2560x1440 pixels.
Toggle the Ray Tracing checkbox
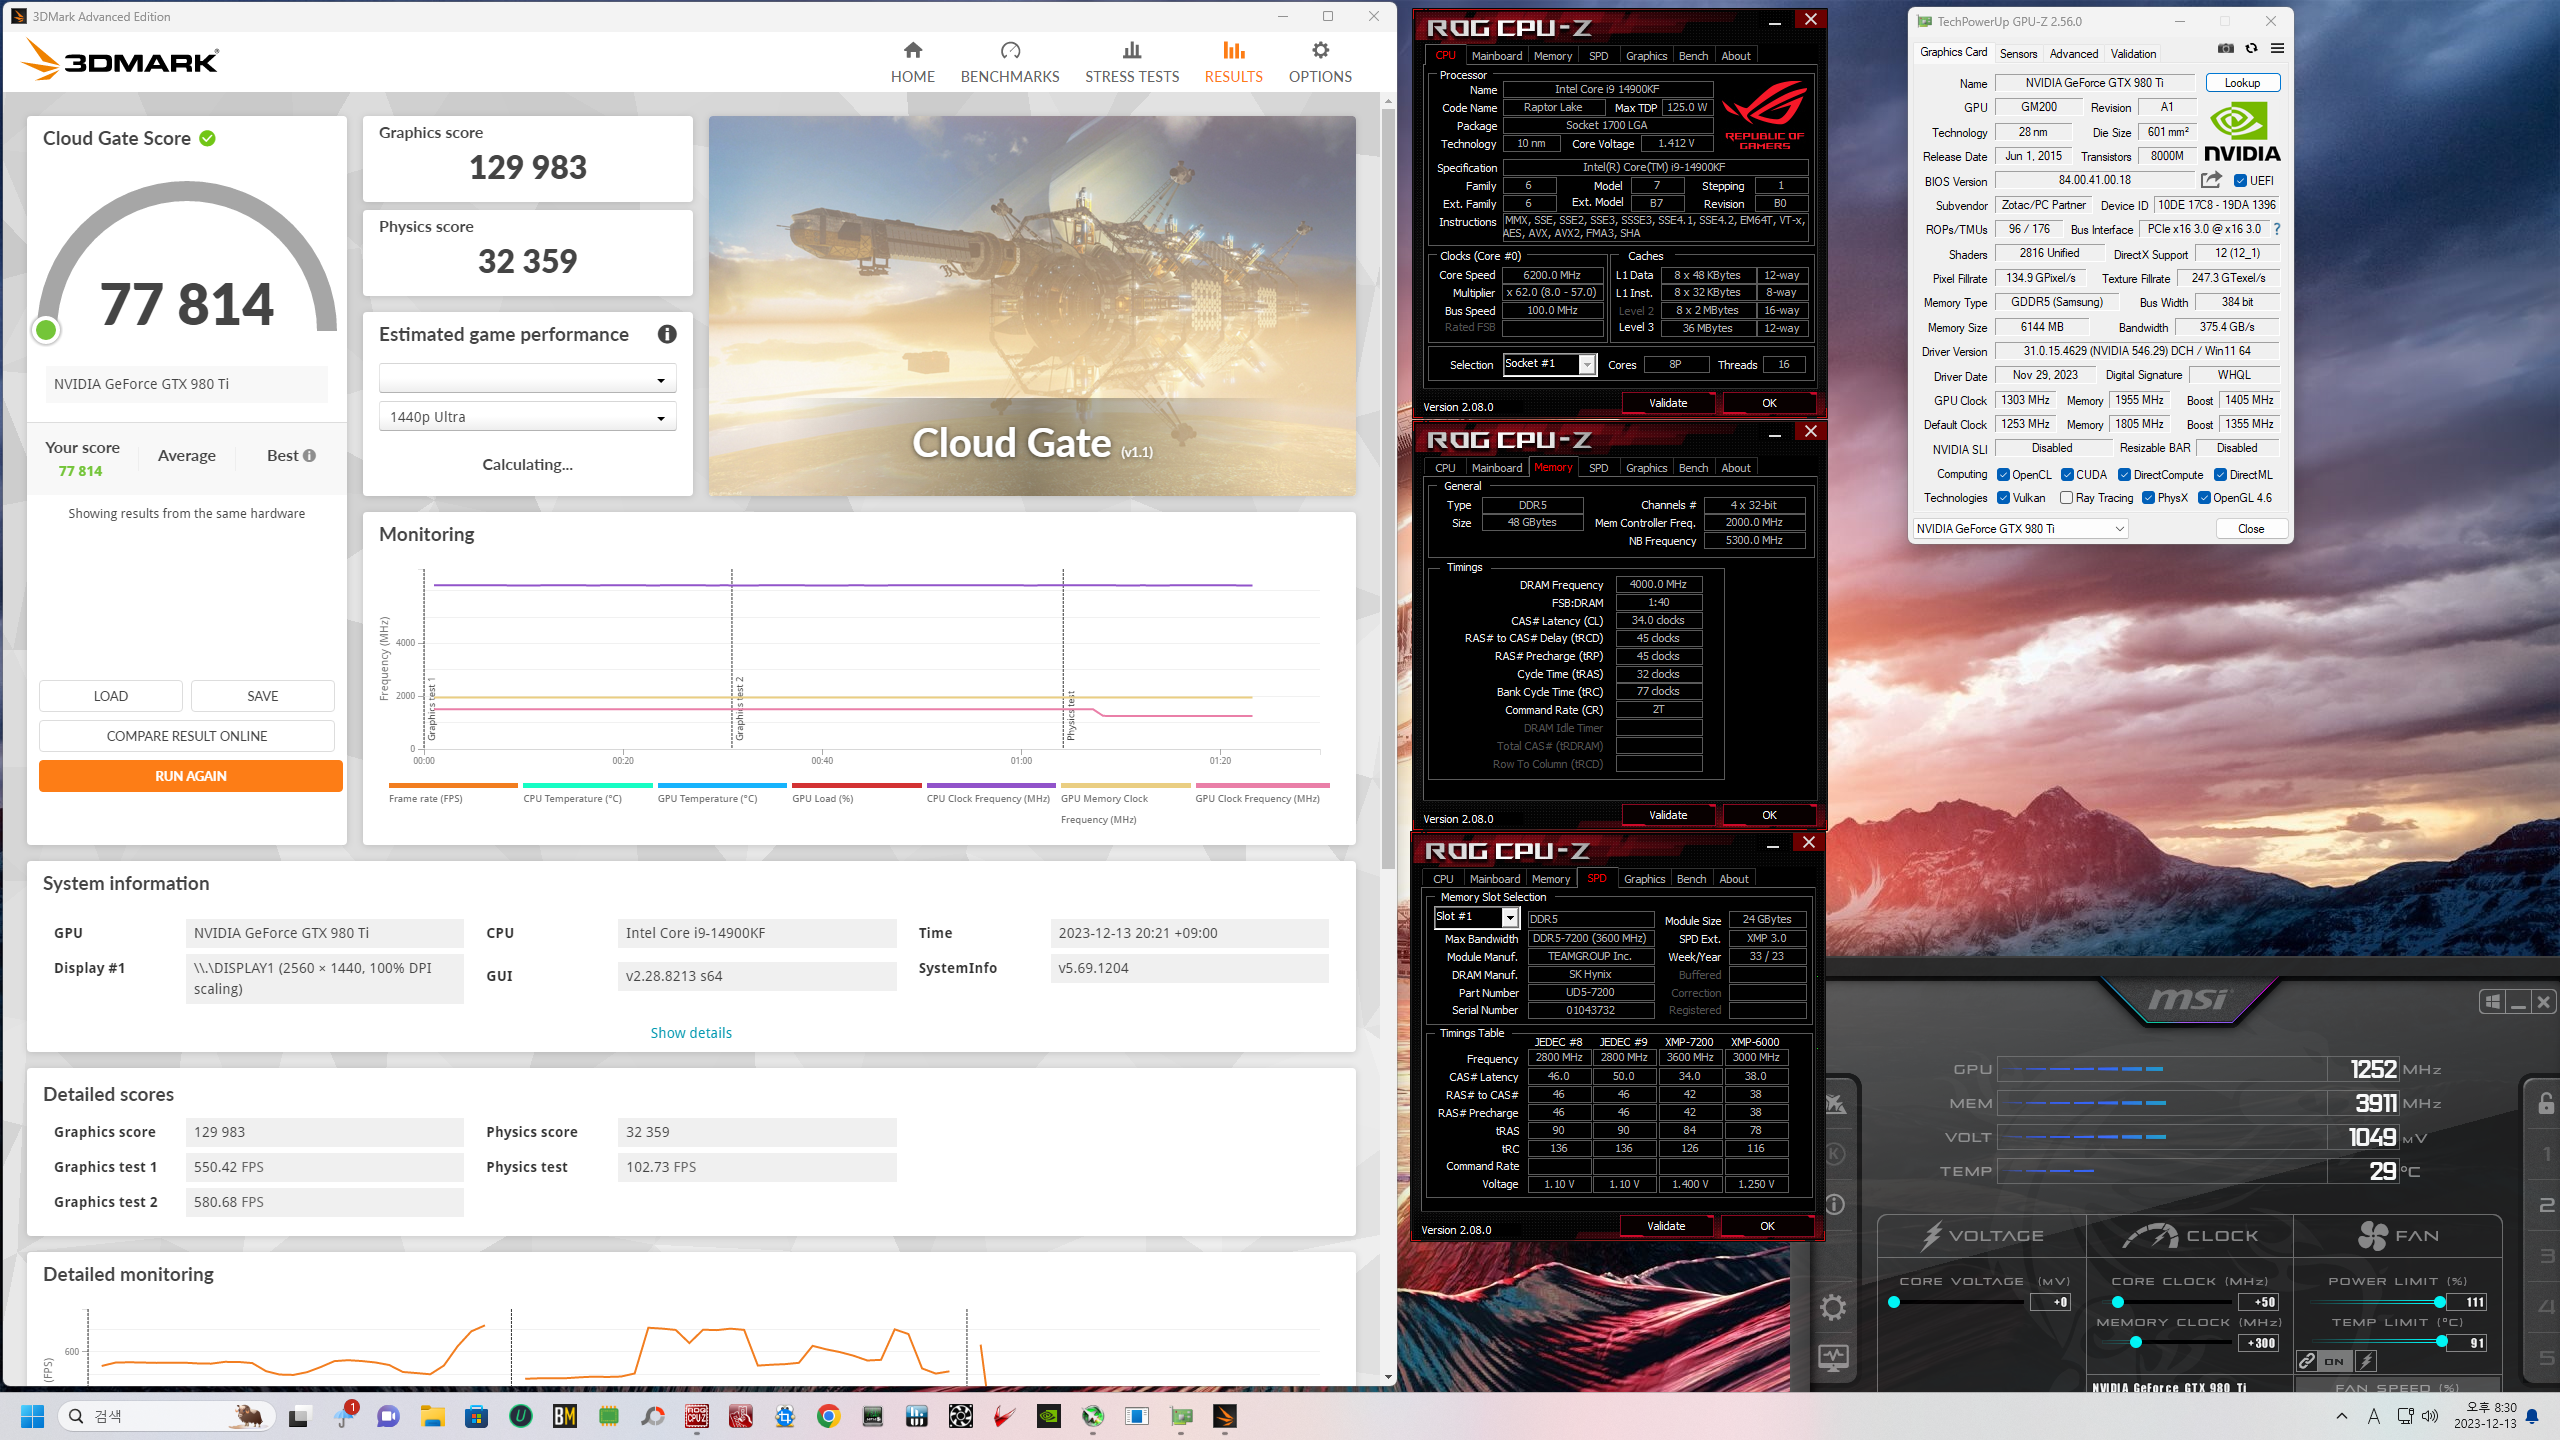click(2066, 498)
